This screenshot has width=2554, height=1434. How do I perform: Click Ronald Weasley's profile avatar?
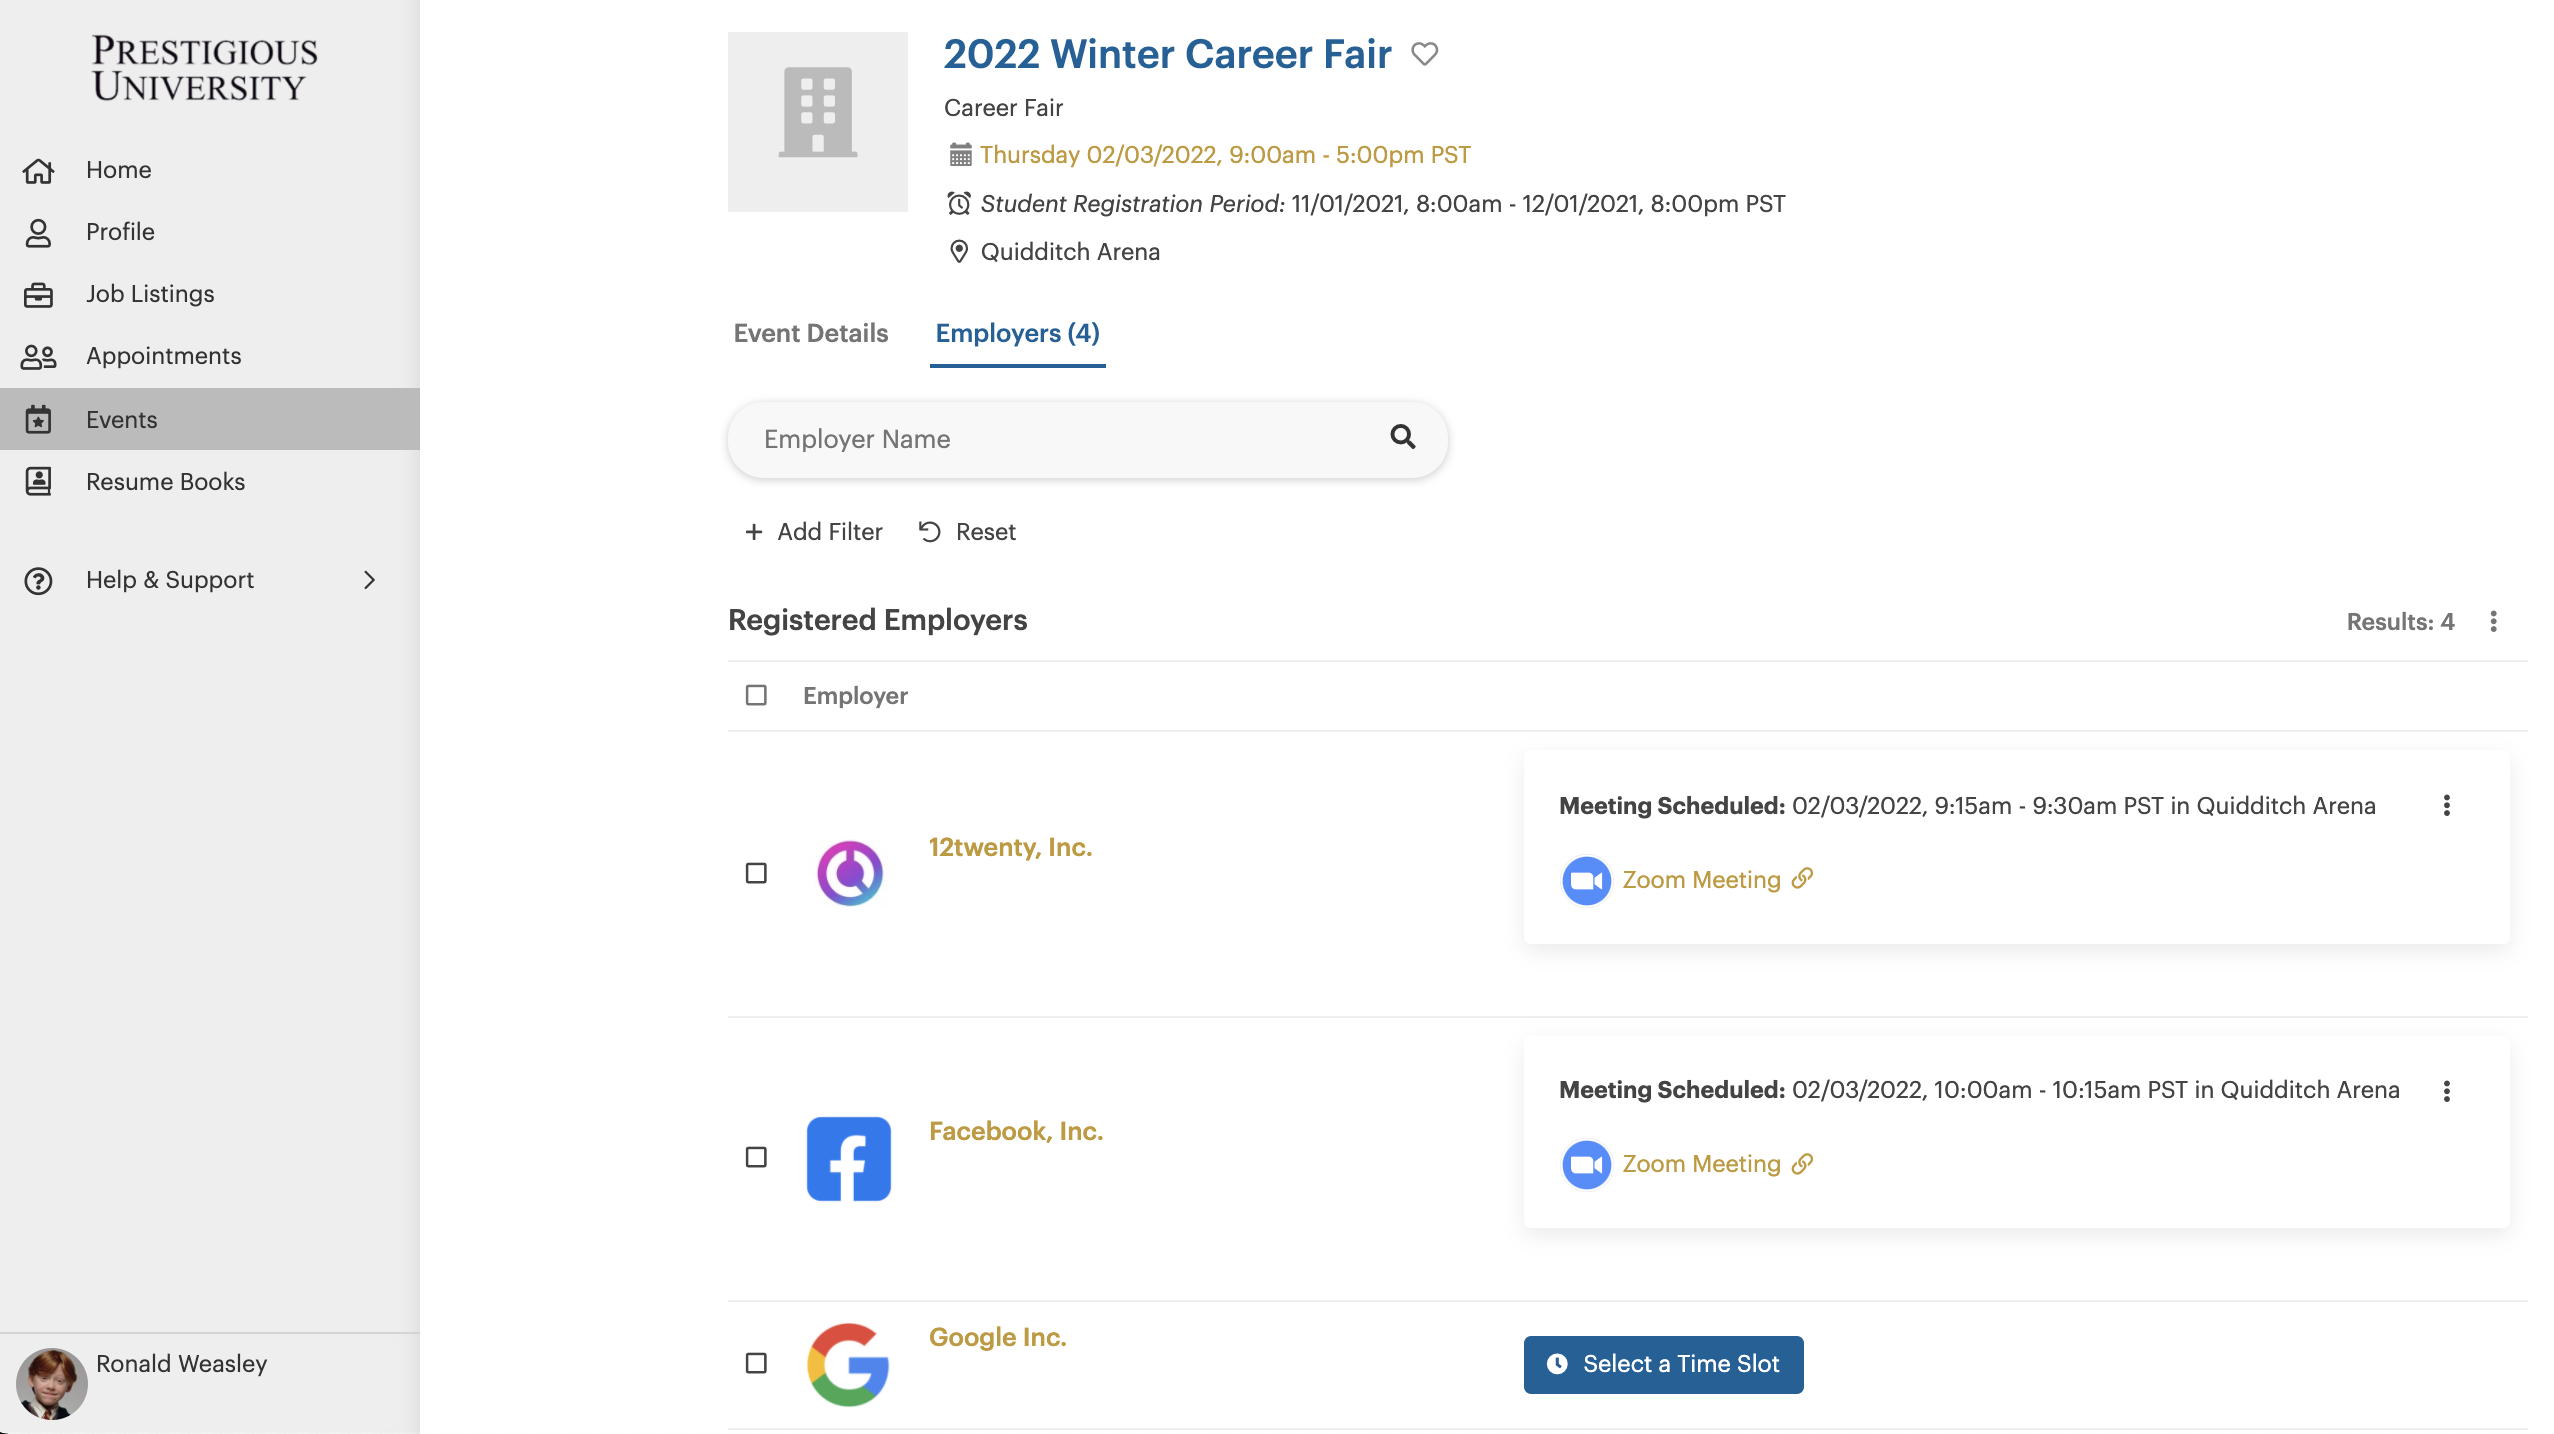coord(51,1383)
